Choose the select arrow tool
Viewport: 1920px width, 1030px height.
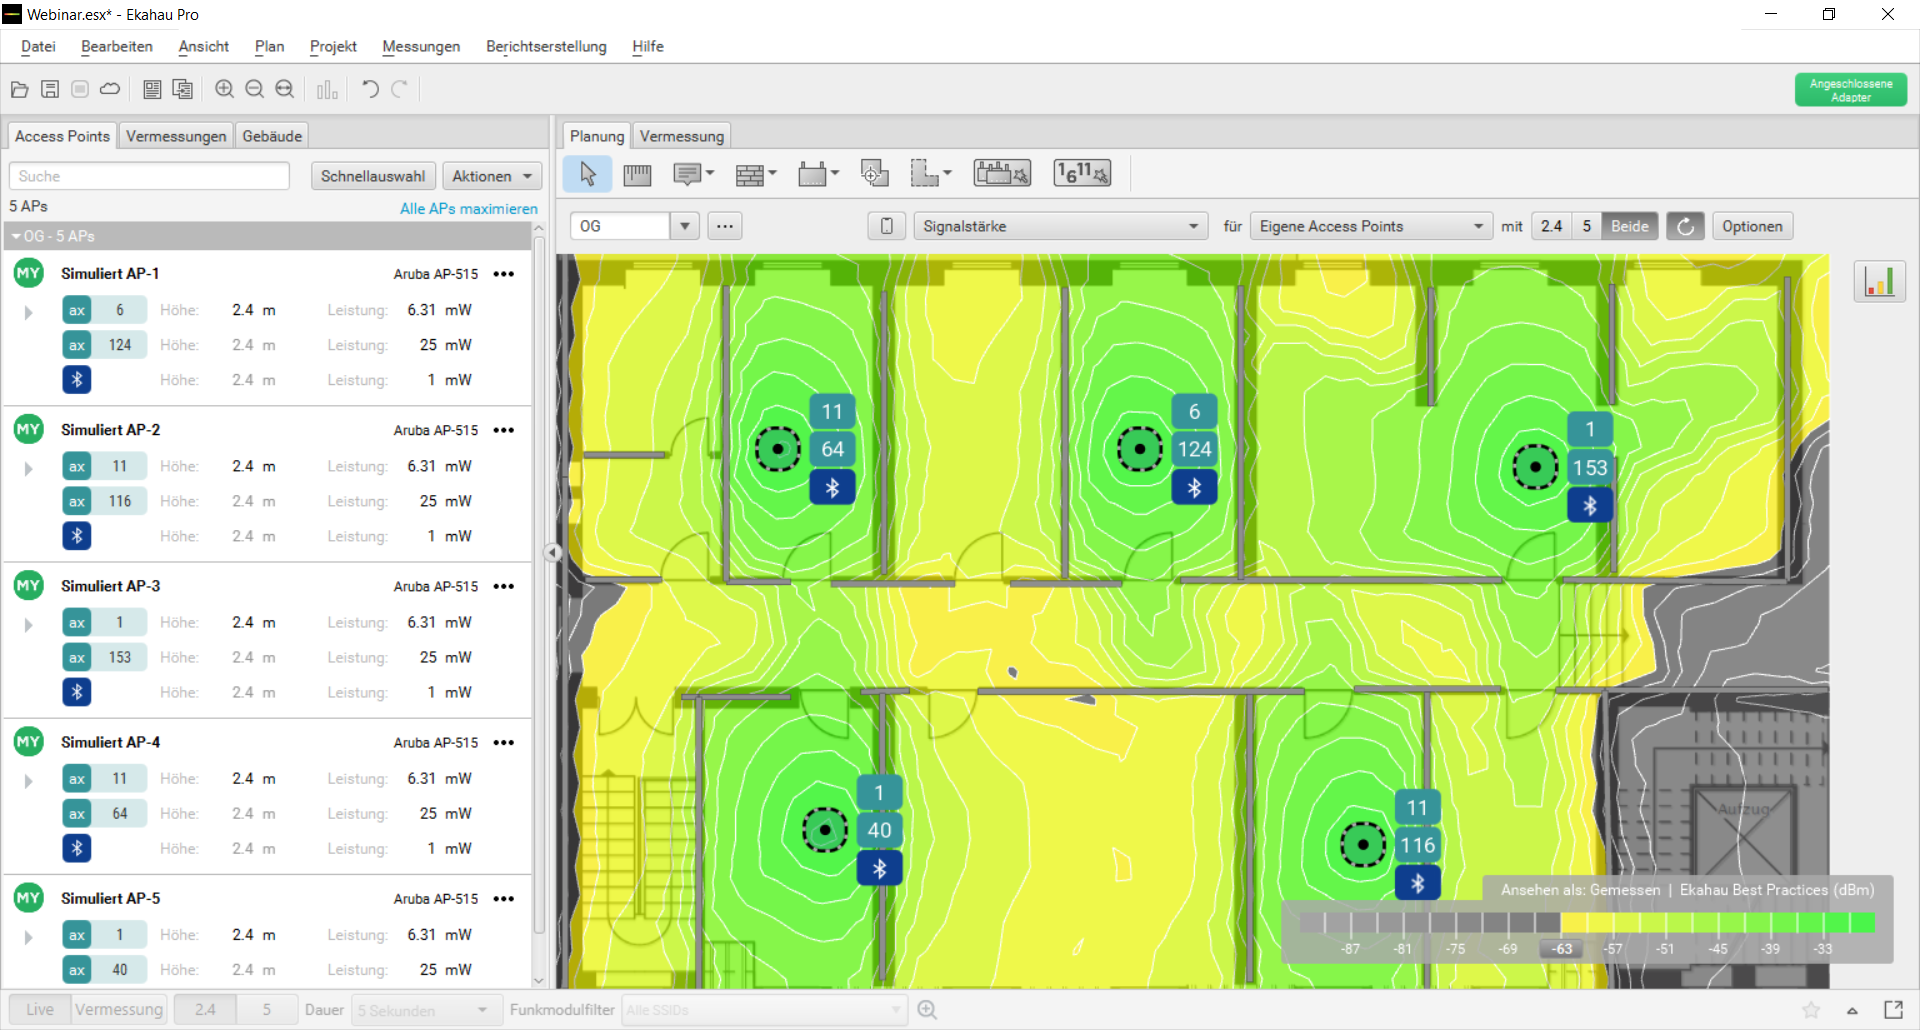click(x=588, y=174)
